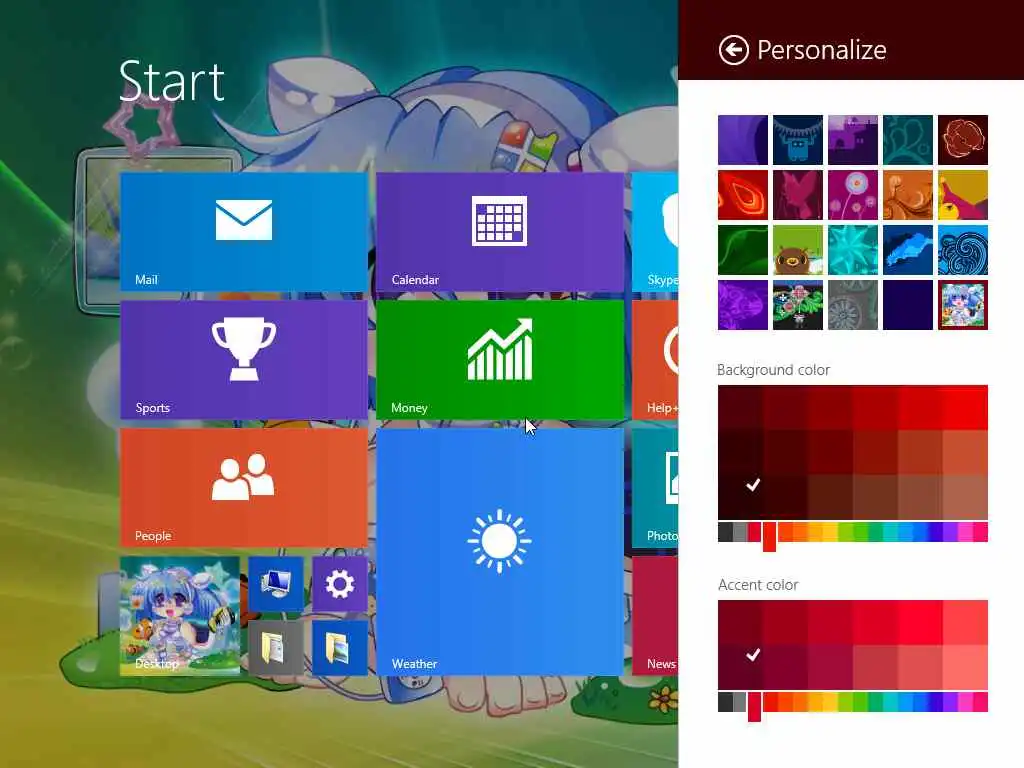Screen dimensions: 1024x768
Task: Select the brown owl on green pattern
Action: click(798, 250)
